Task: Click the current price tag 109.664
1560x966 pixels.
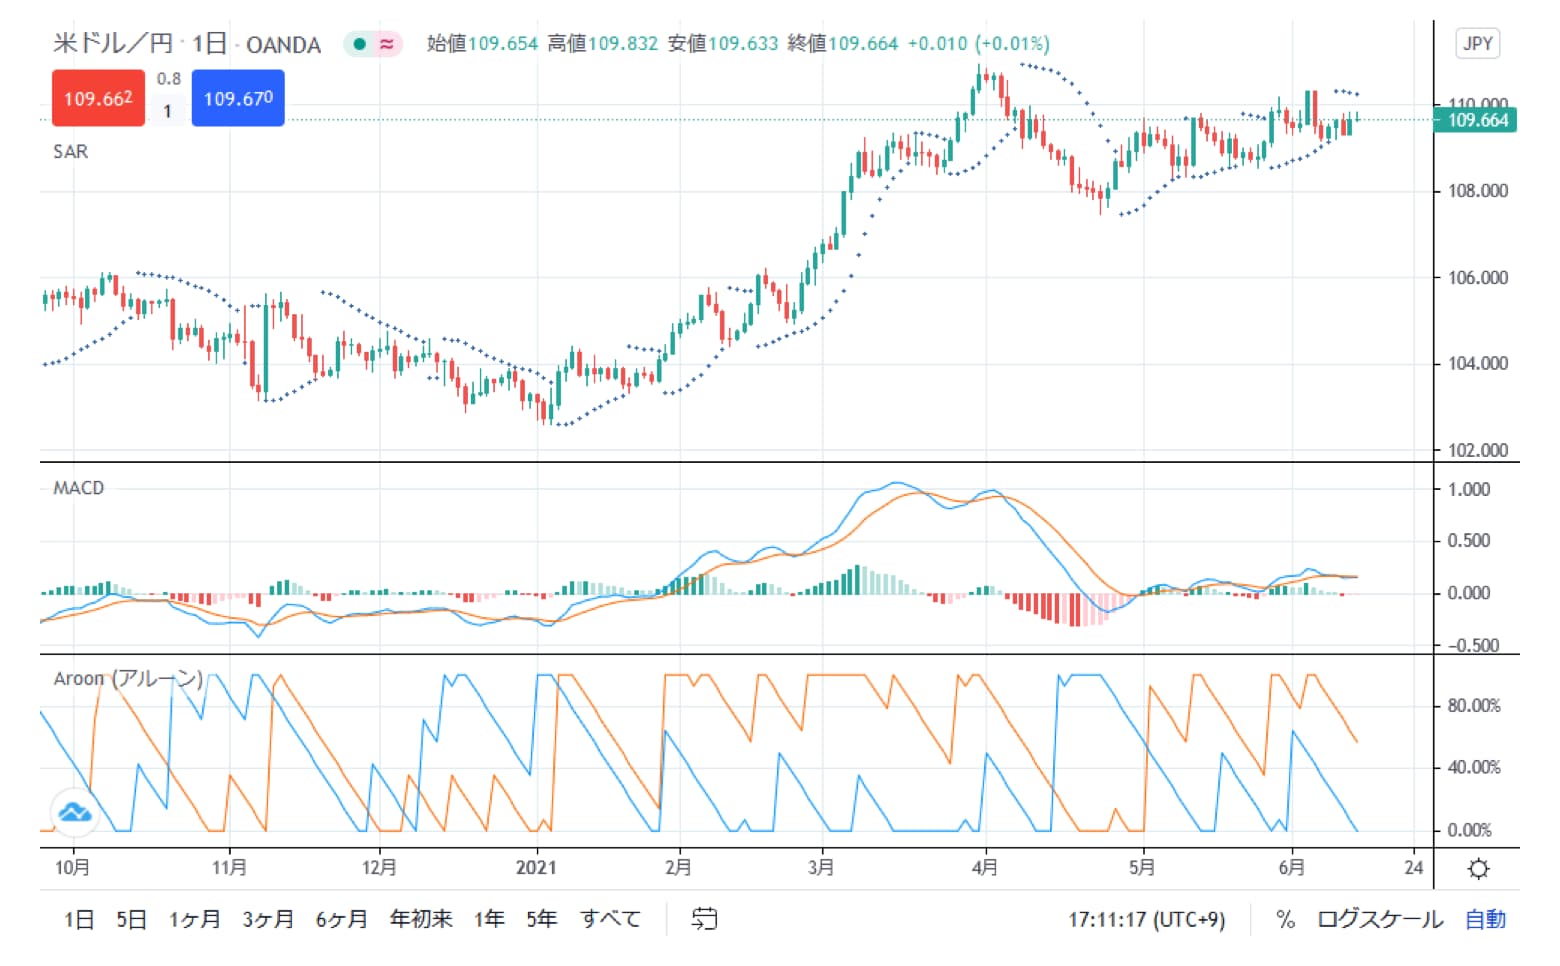Action: coord(1476,120)
